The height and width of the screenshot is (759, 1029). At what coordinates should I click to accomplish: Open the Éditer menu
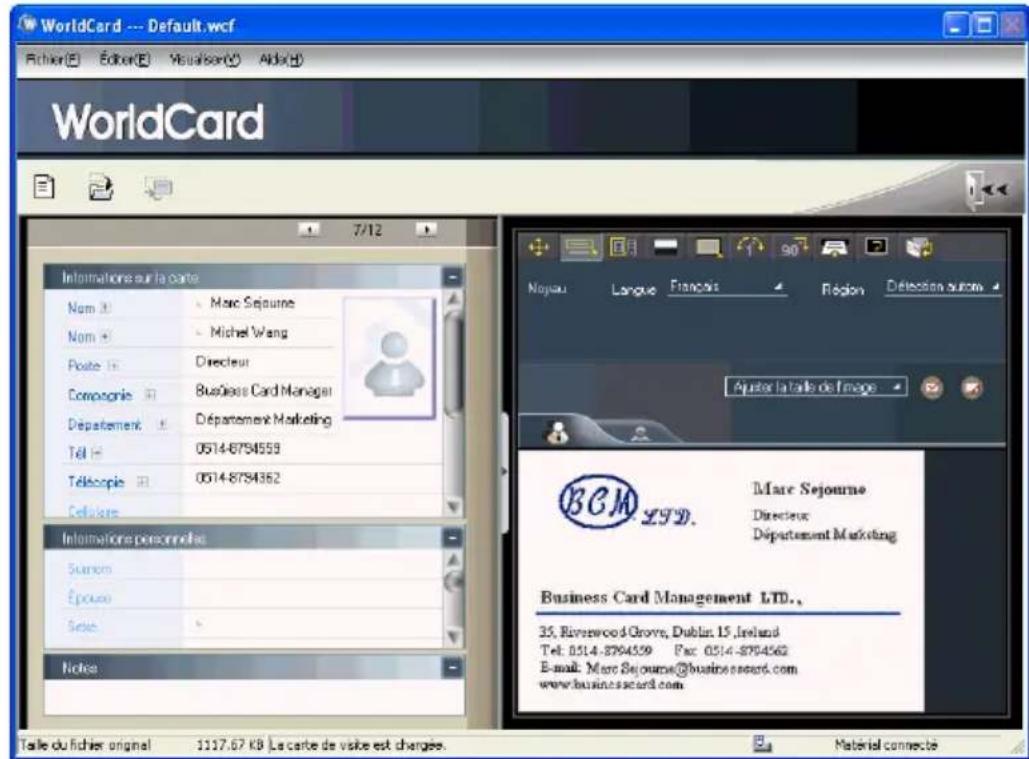tap(124, 60)
